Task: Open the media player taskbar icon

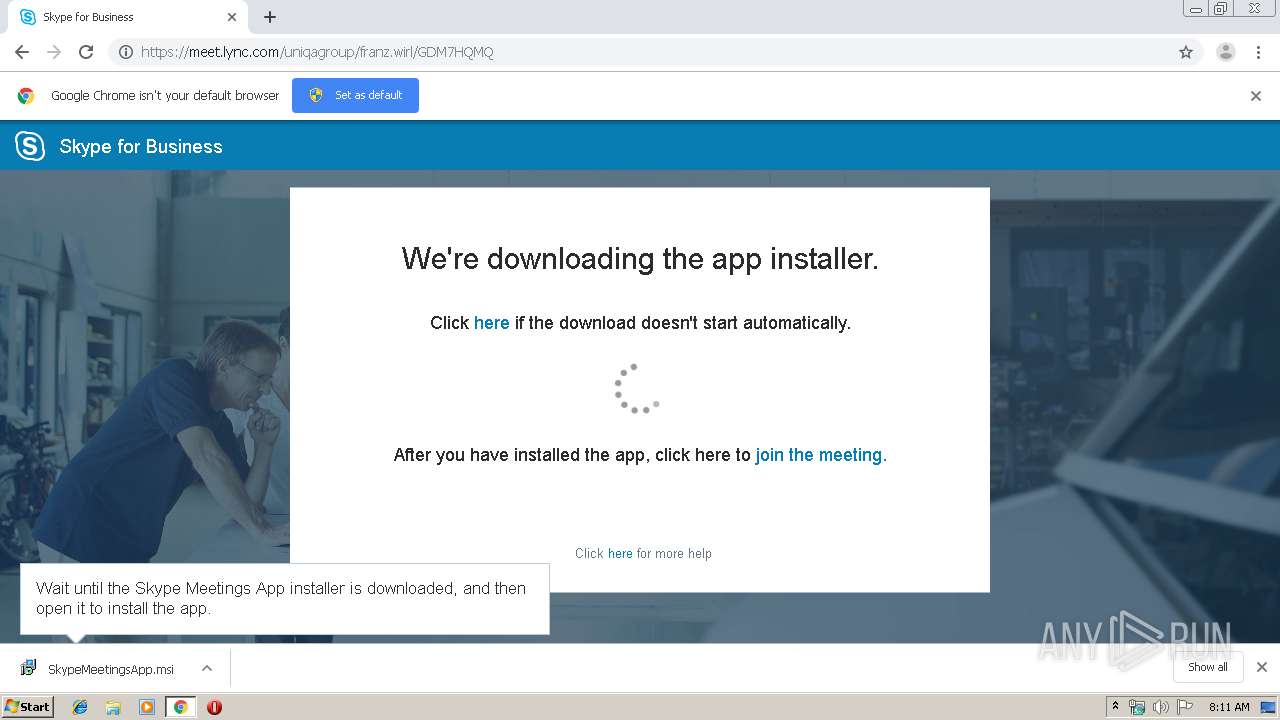Action: click(x=147, y=707)
